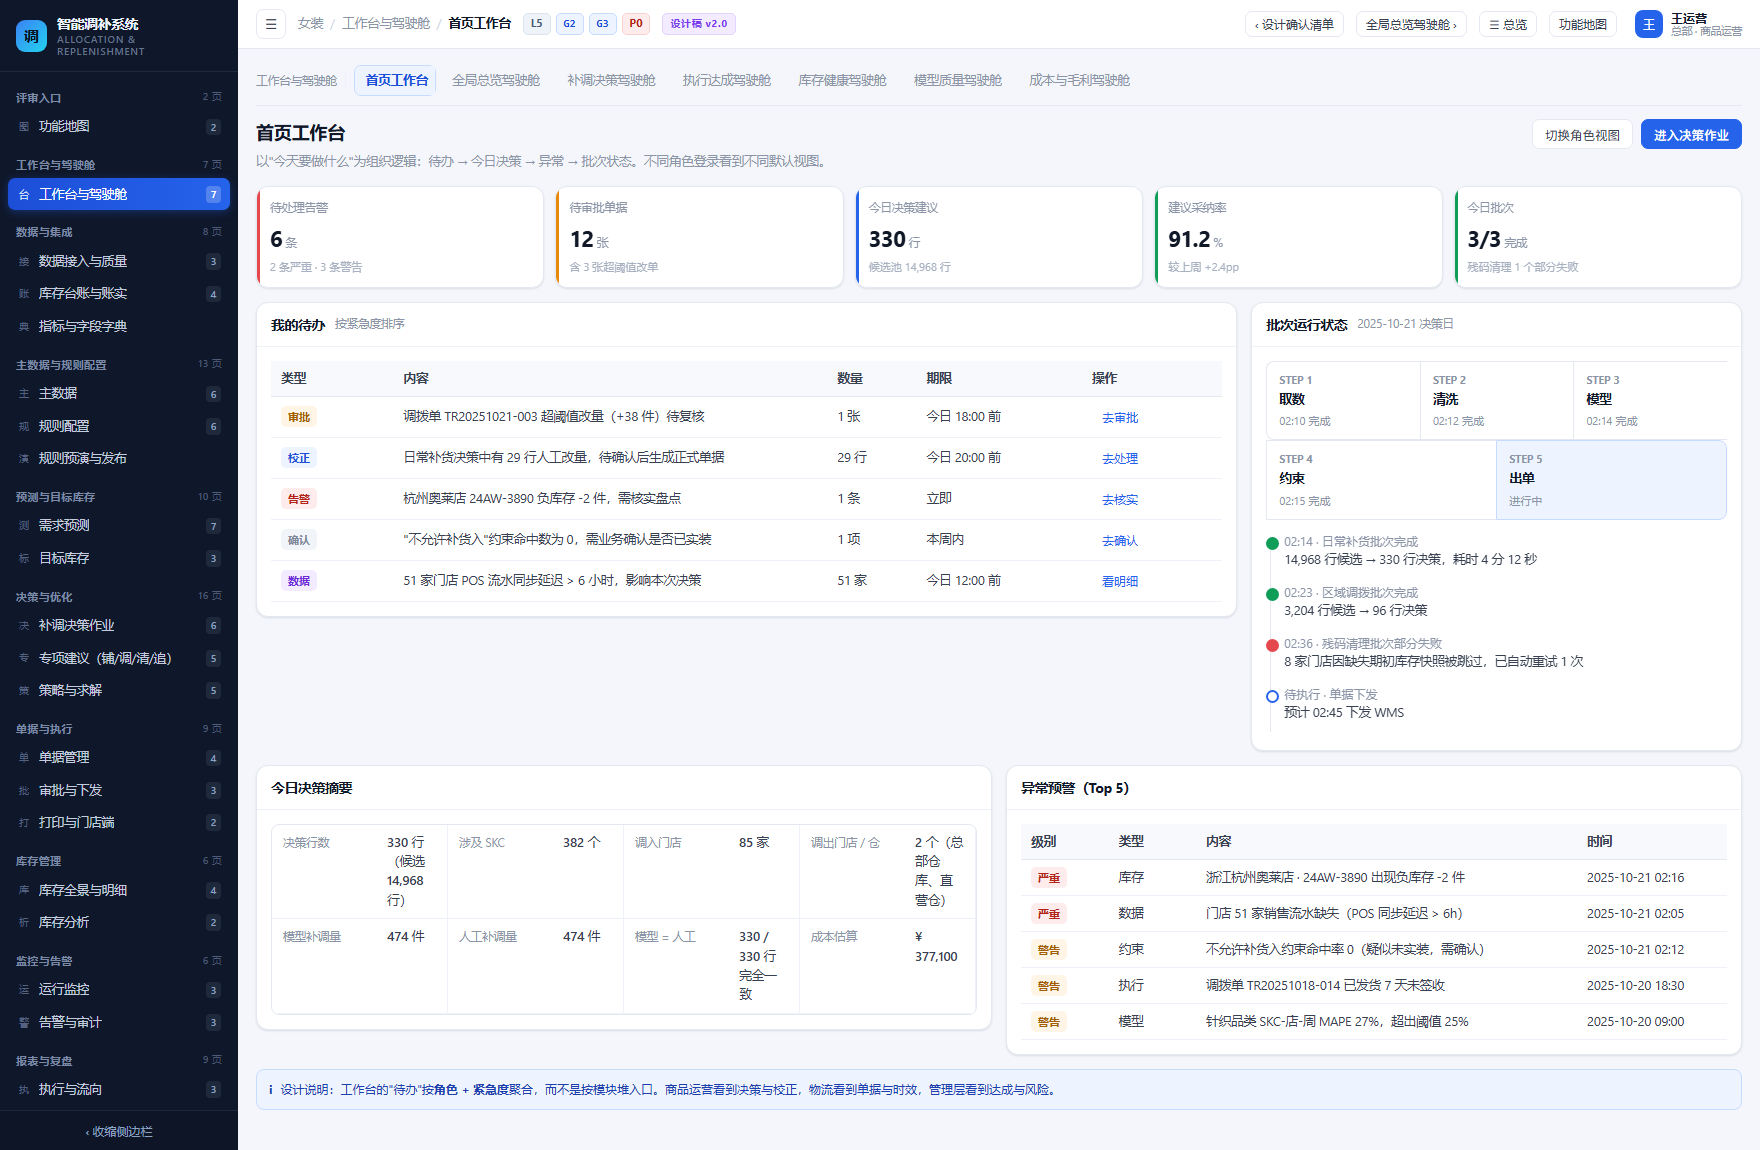Click the L5 badge in the header
Screen dimensions: 1760x1150
click(537, 24)
